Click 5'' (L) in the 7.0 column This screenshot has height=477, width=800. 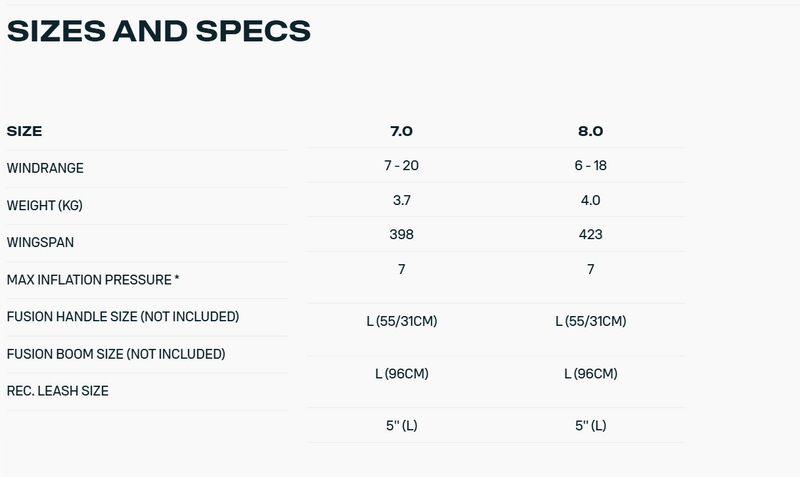[x=401, y=425]
